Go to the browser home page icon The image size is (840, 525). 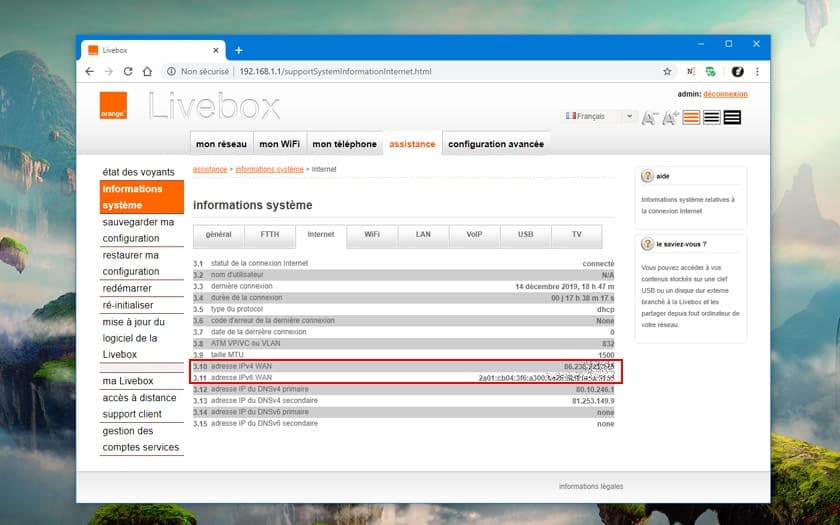pyautogui.click(x=147, y=71)
